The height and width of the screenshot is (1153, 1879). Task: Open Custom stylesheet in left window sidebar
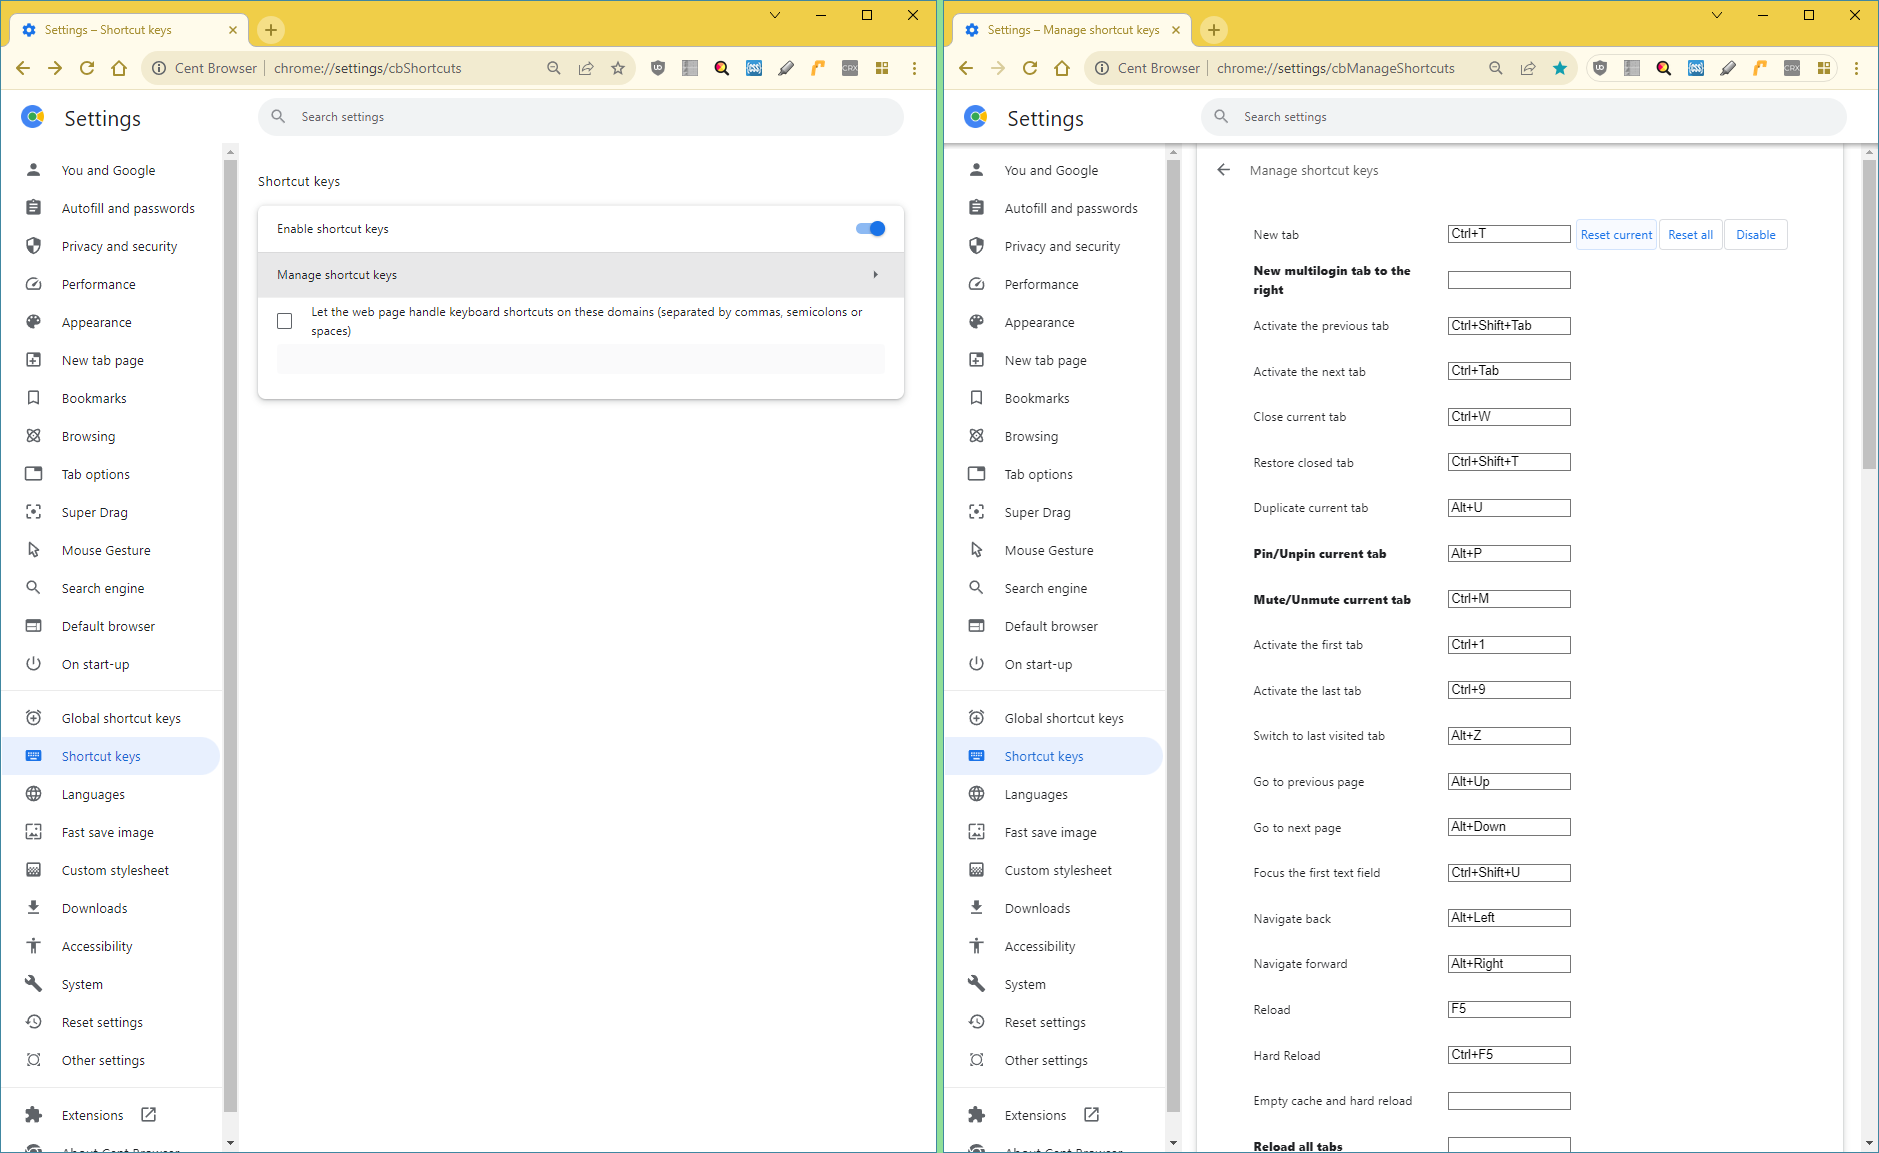pyautogui.click(x=115, y=870)
